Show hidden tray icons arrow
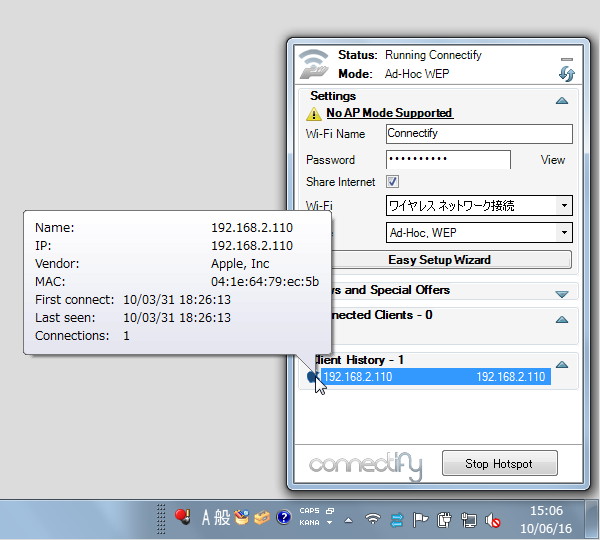This screenshot has width=600, height=540. coord(348,520)
